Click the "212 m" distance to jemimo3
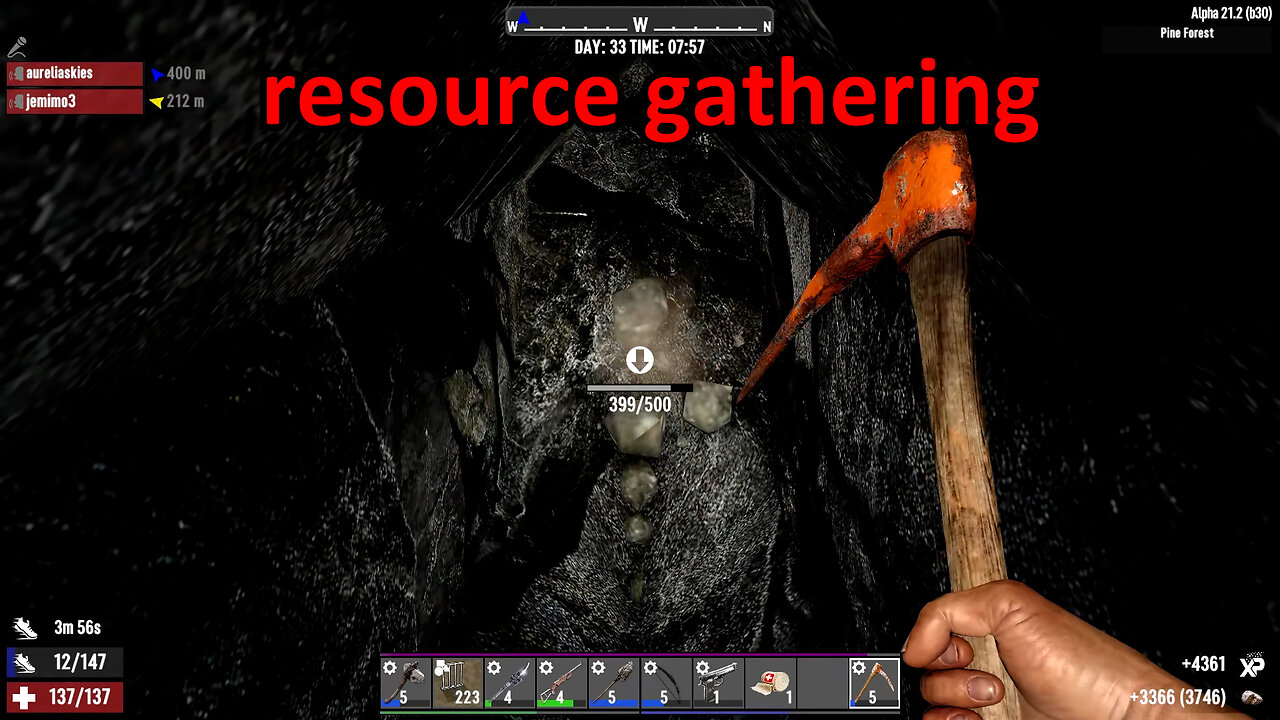This screenshot has height=720, width=1280. pyautogui.click(x=186, y=101)
